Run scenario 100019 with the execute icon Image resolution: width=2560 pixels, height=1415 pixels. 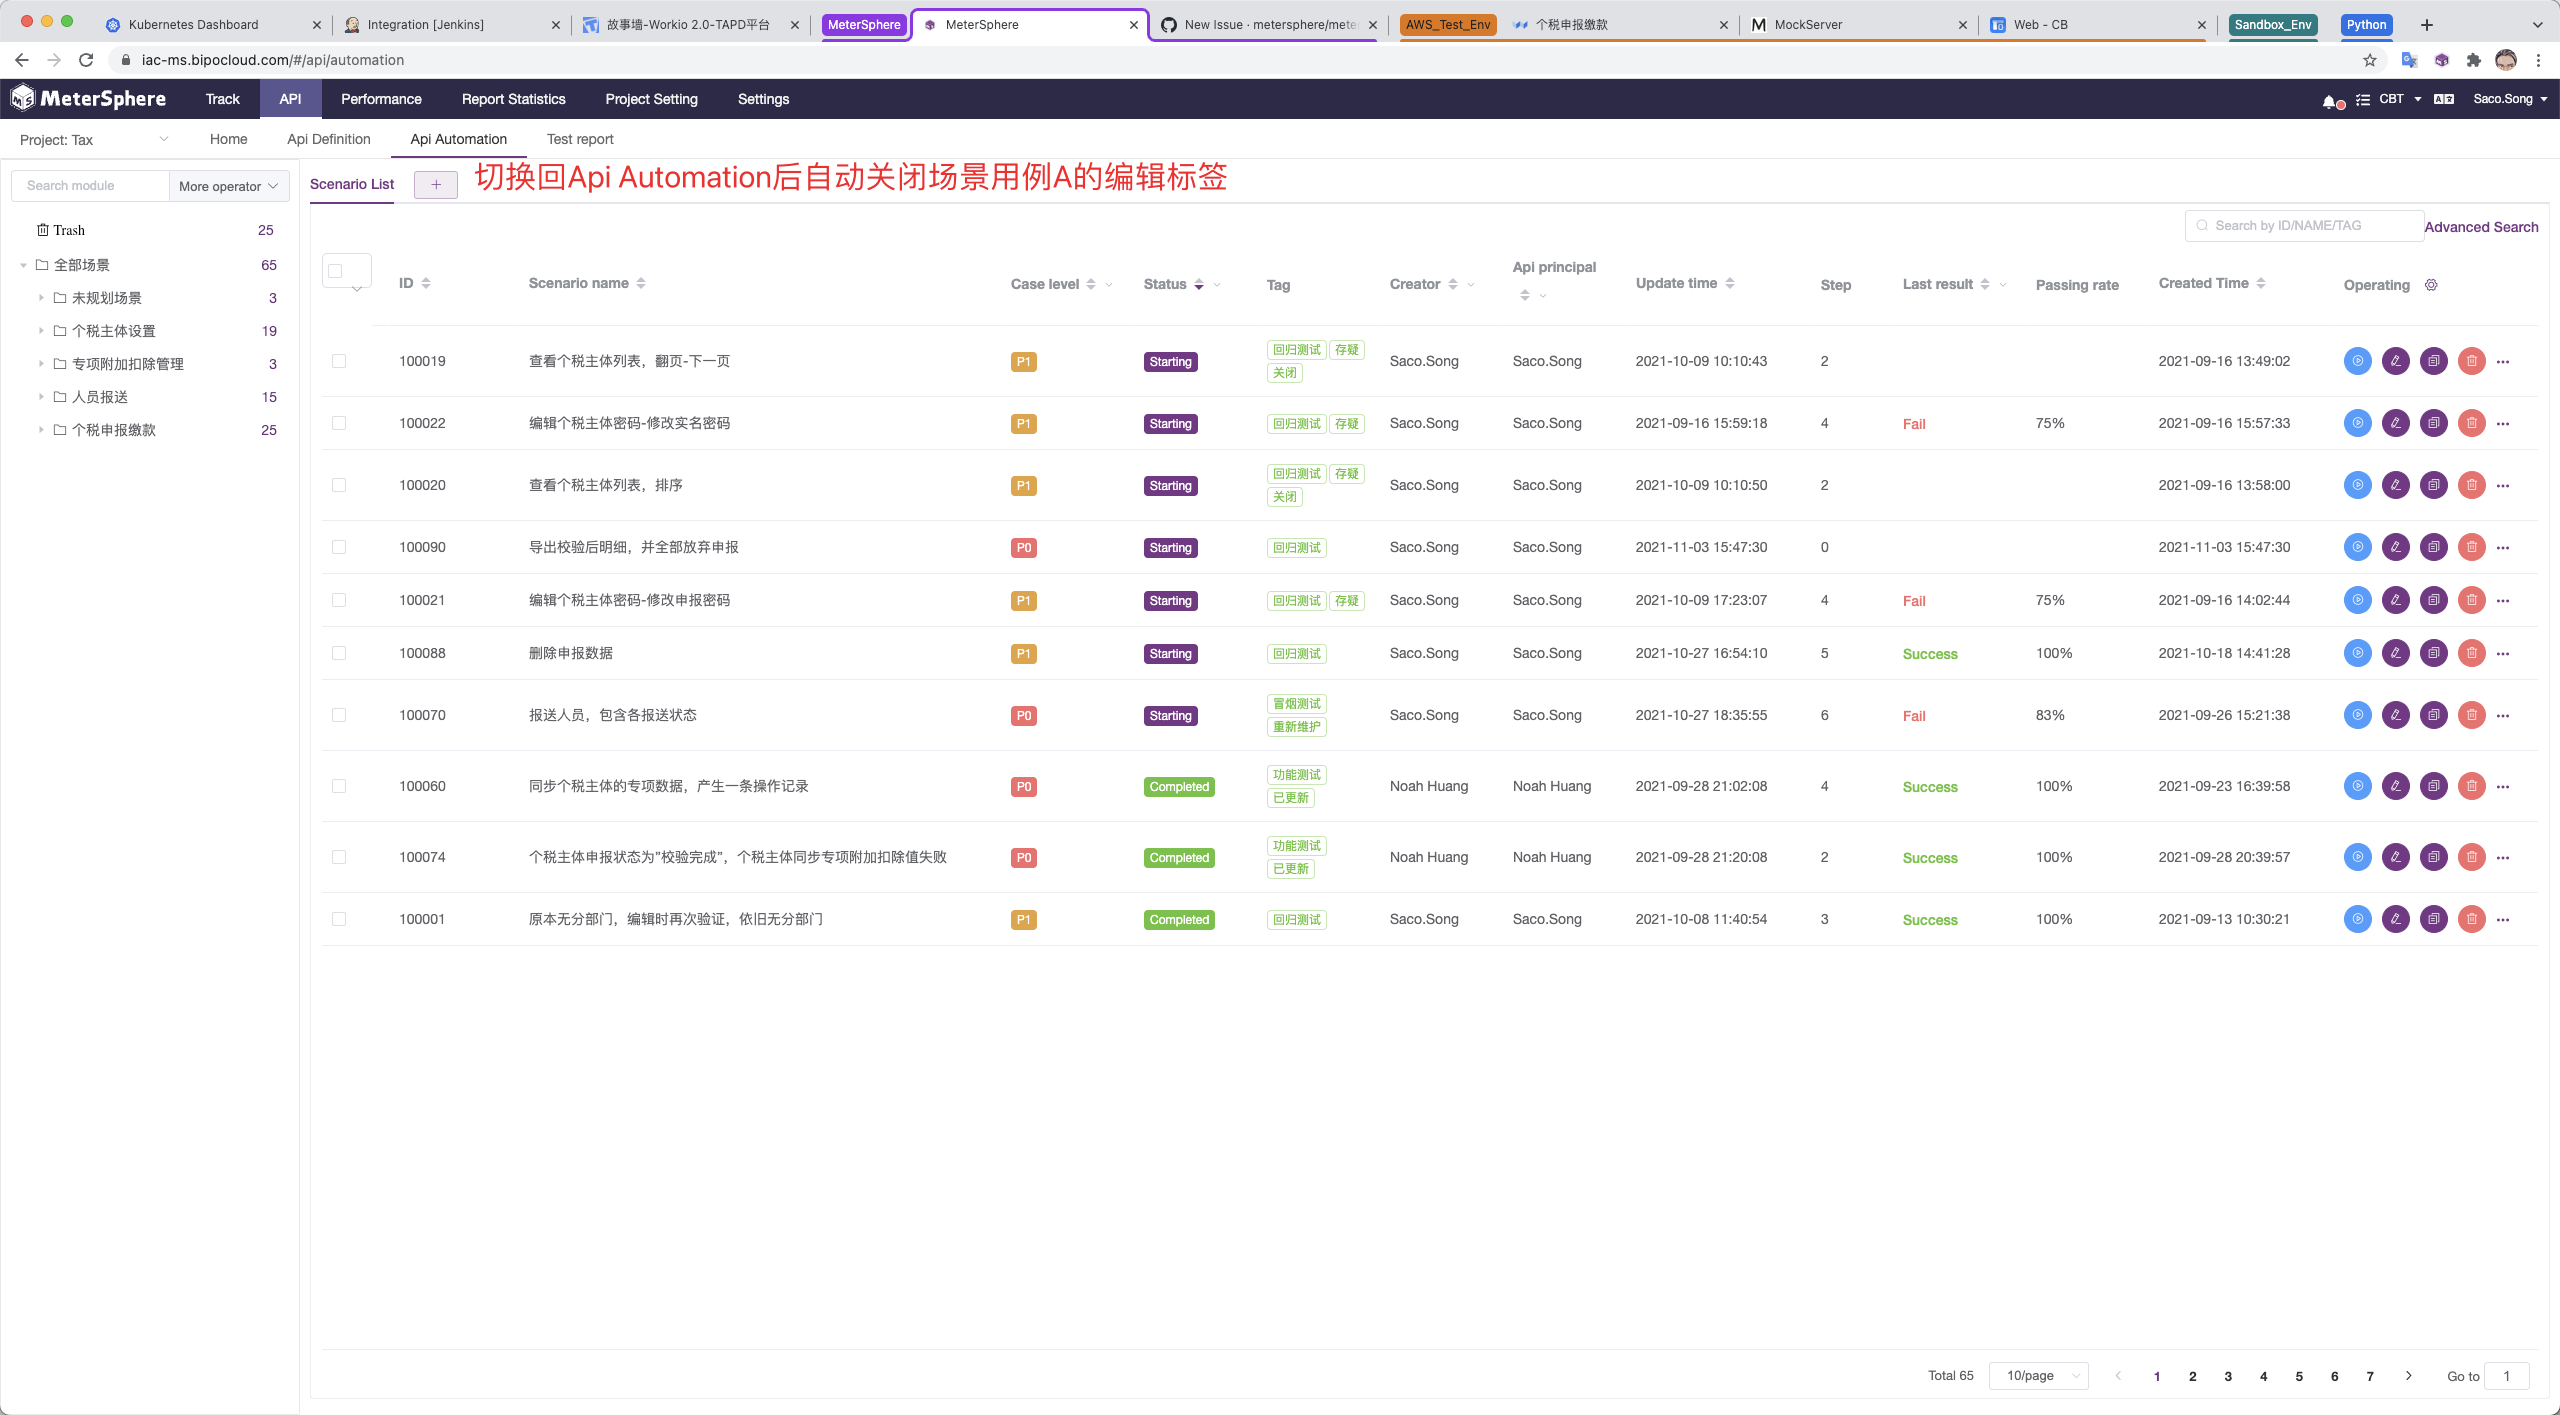click(x=2357, y=361)
